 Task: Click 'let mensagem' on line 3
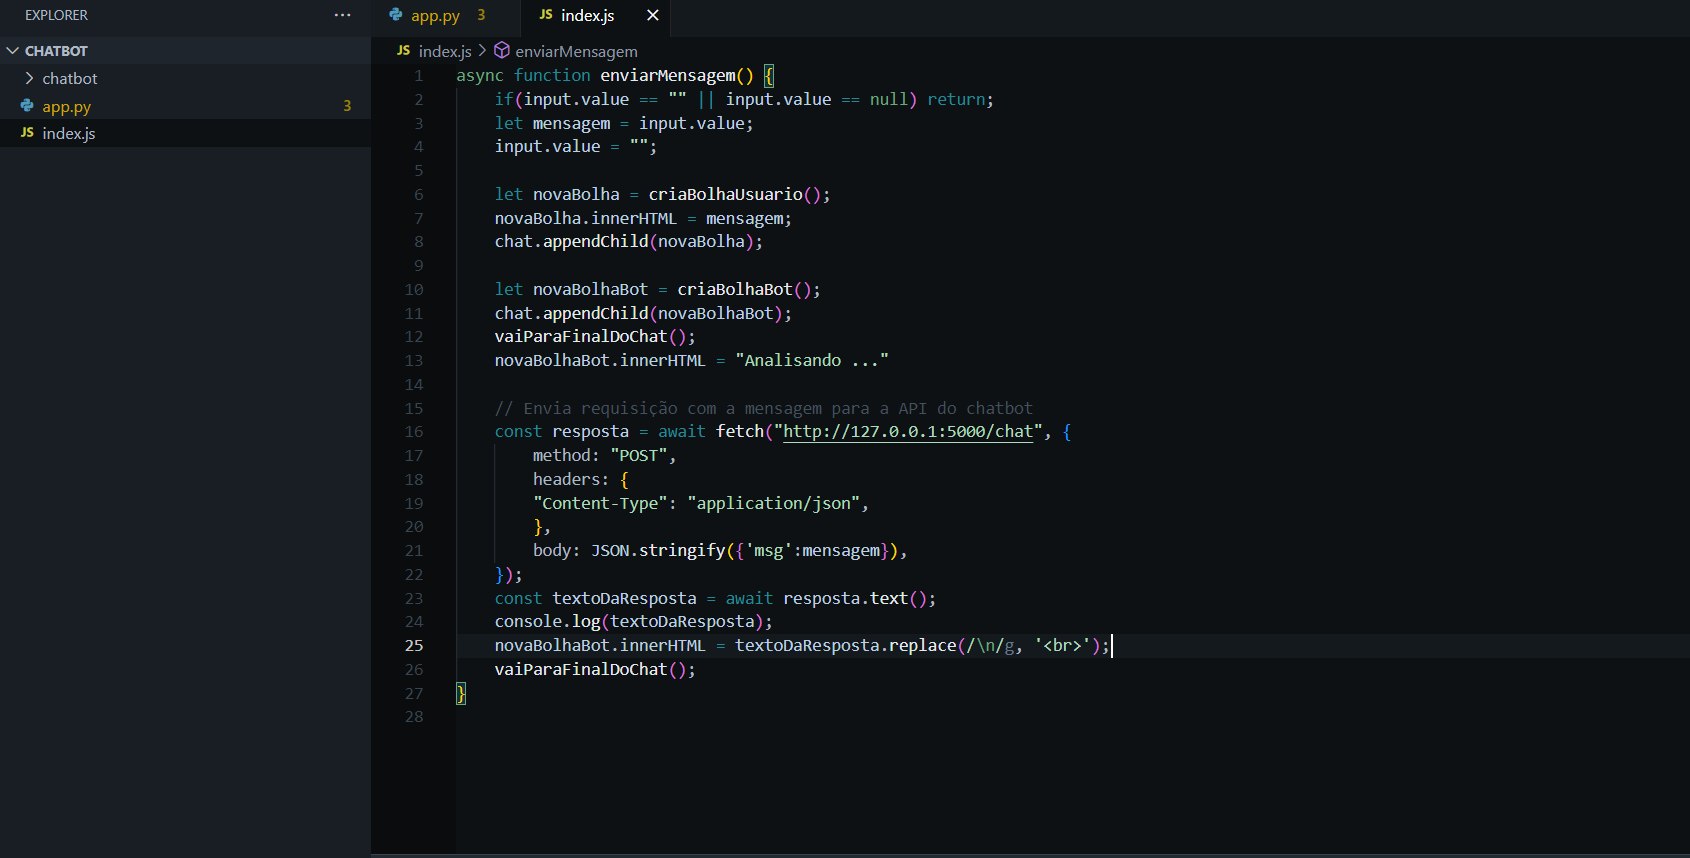(552, 123)
